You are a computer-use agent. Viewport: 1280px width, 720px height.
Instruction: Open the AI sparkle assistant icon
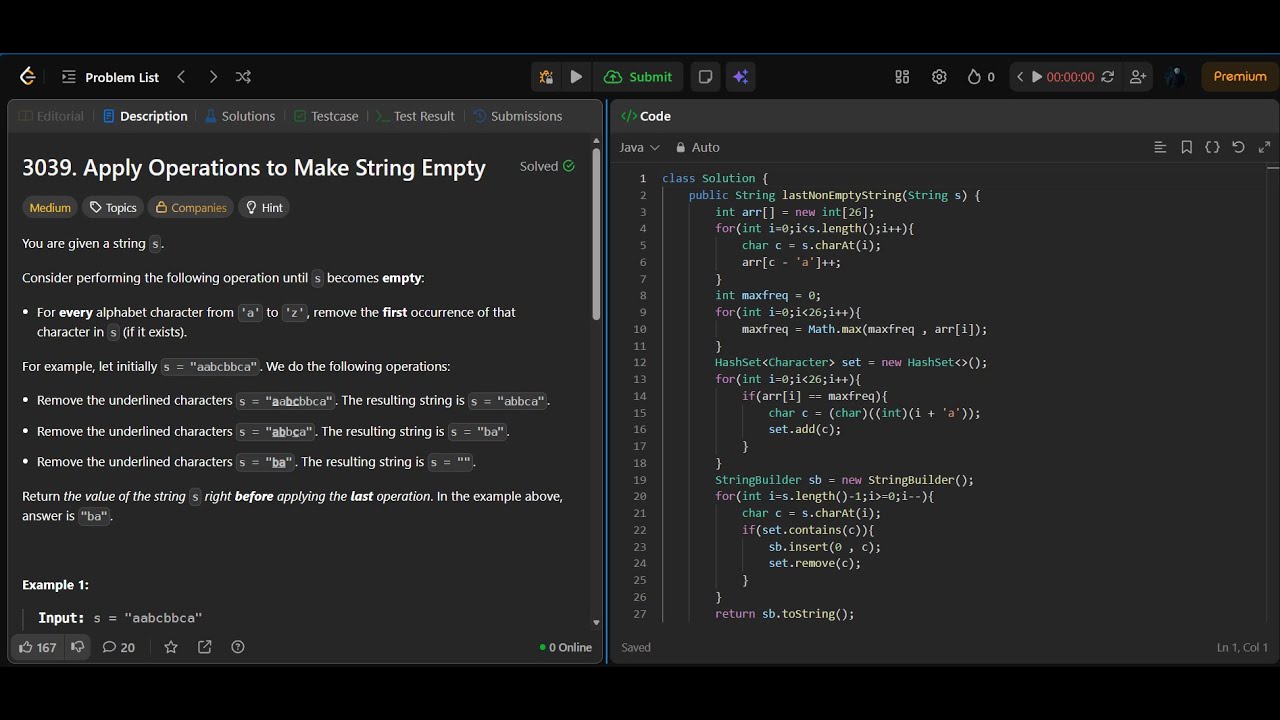coord(741,77)
